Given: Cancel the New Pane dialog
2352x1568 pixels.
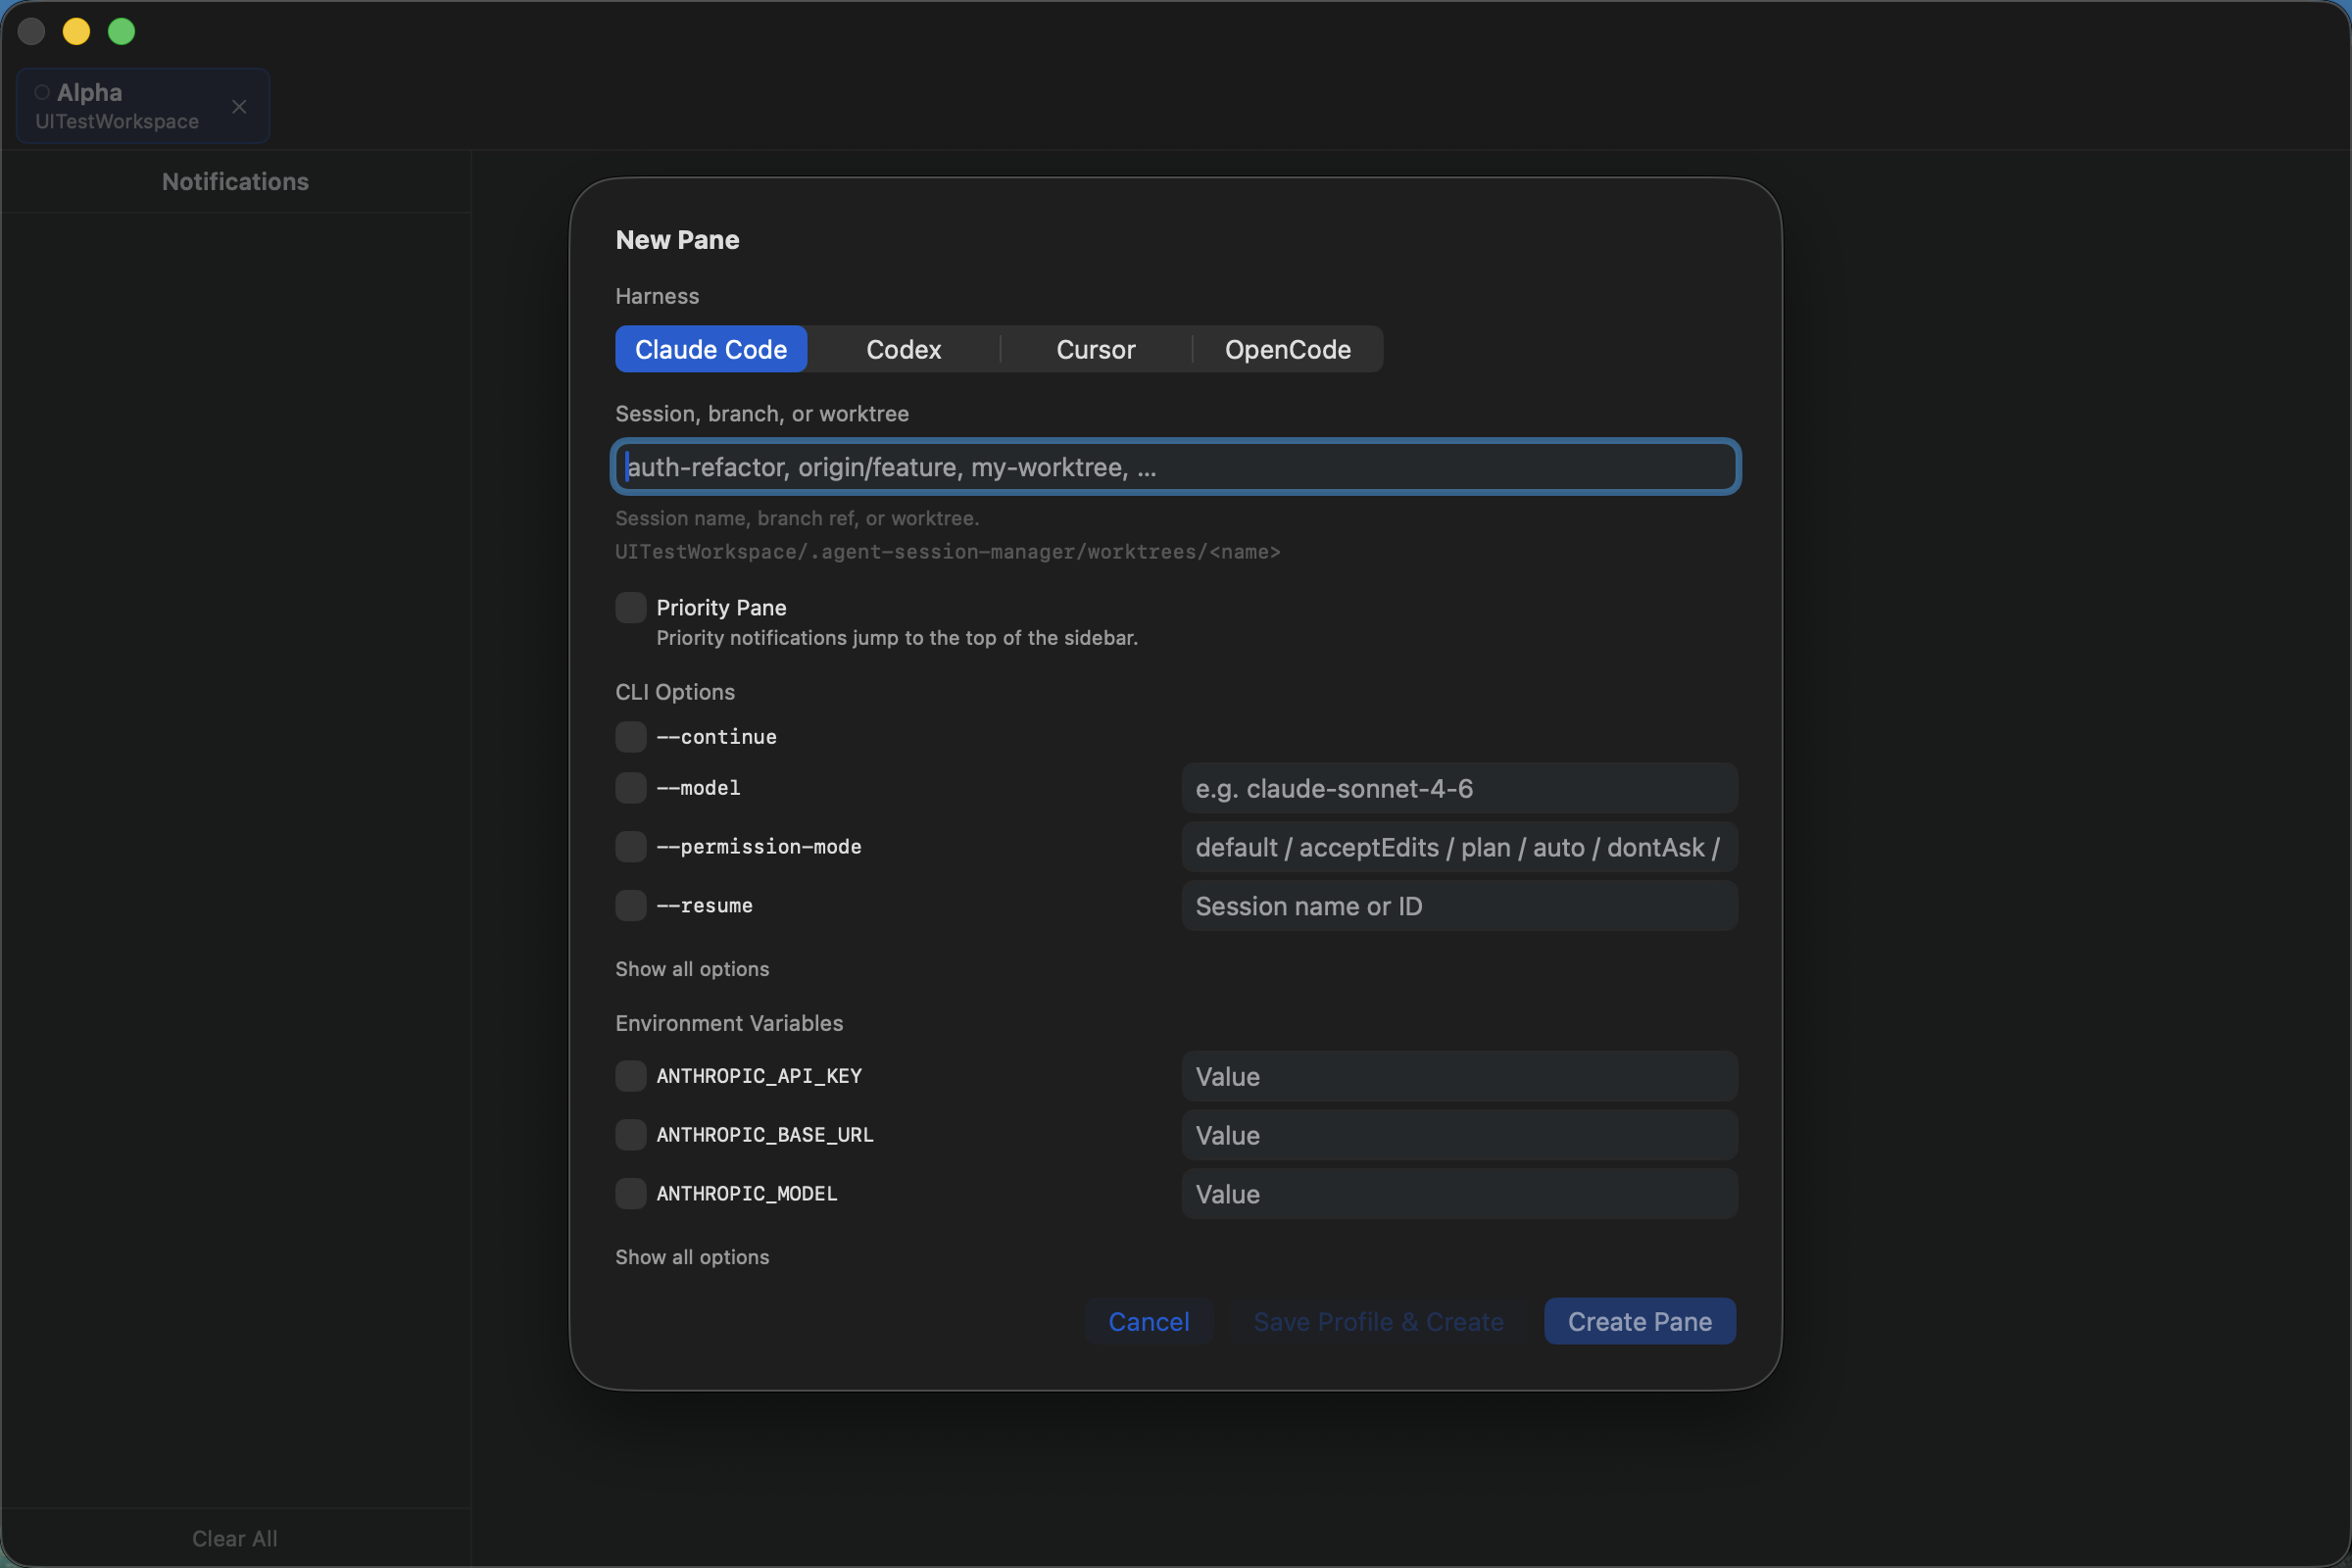Looking at the screenshot, I should [x=1149, y=1322].
